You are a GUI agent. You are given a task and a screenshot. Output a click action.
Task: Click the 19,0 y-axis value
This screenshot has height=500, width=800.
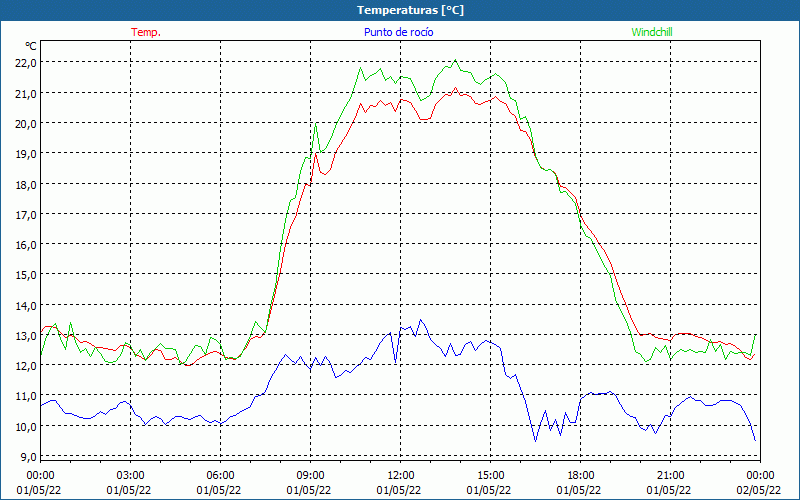[27, 154]
